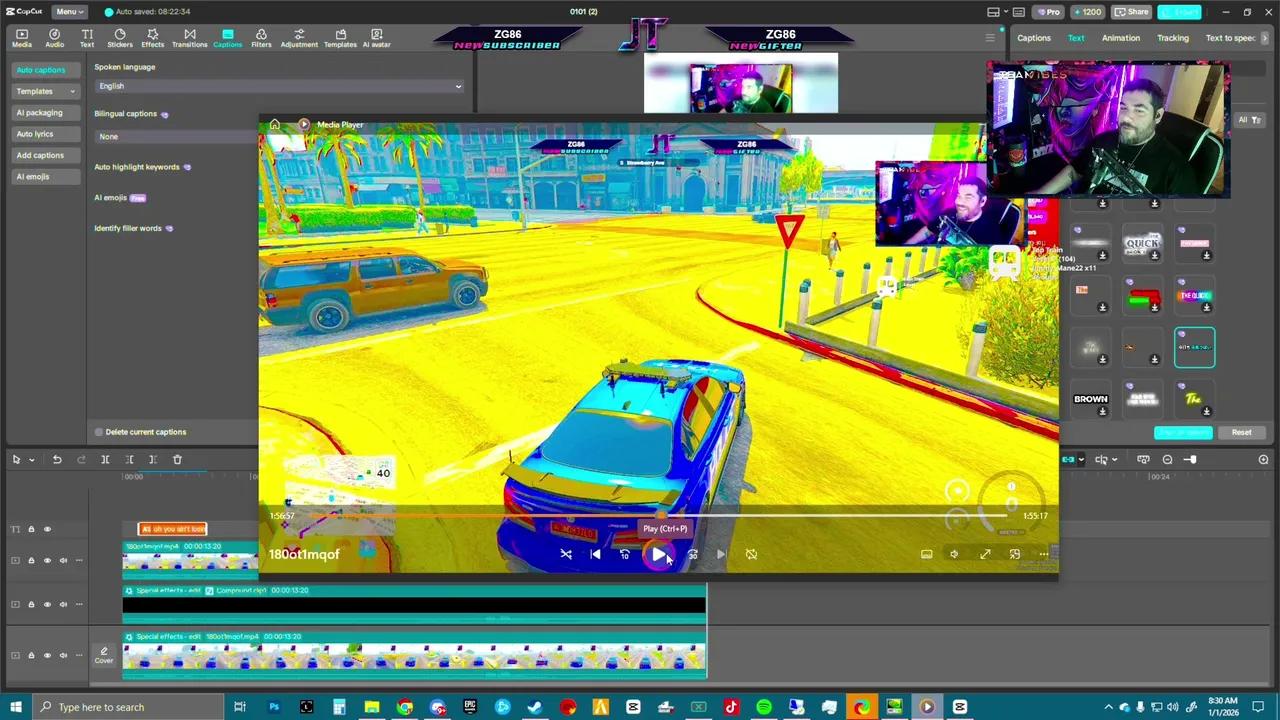Click the Pro badge button
The height and width of the screenshot is (720, 1280).
tap(1048, 12)
